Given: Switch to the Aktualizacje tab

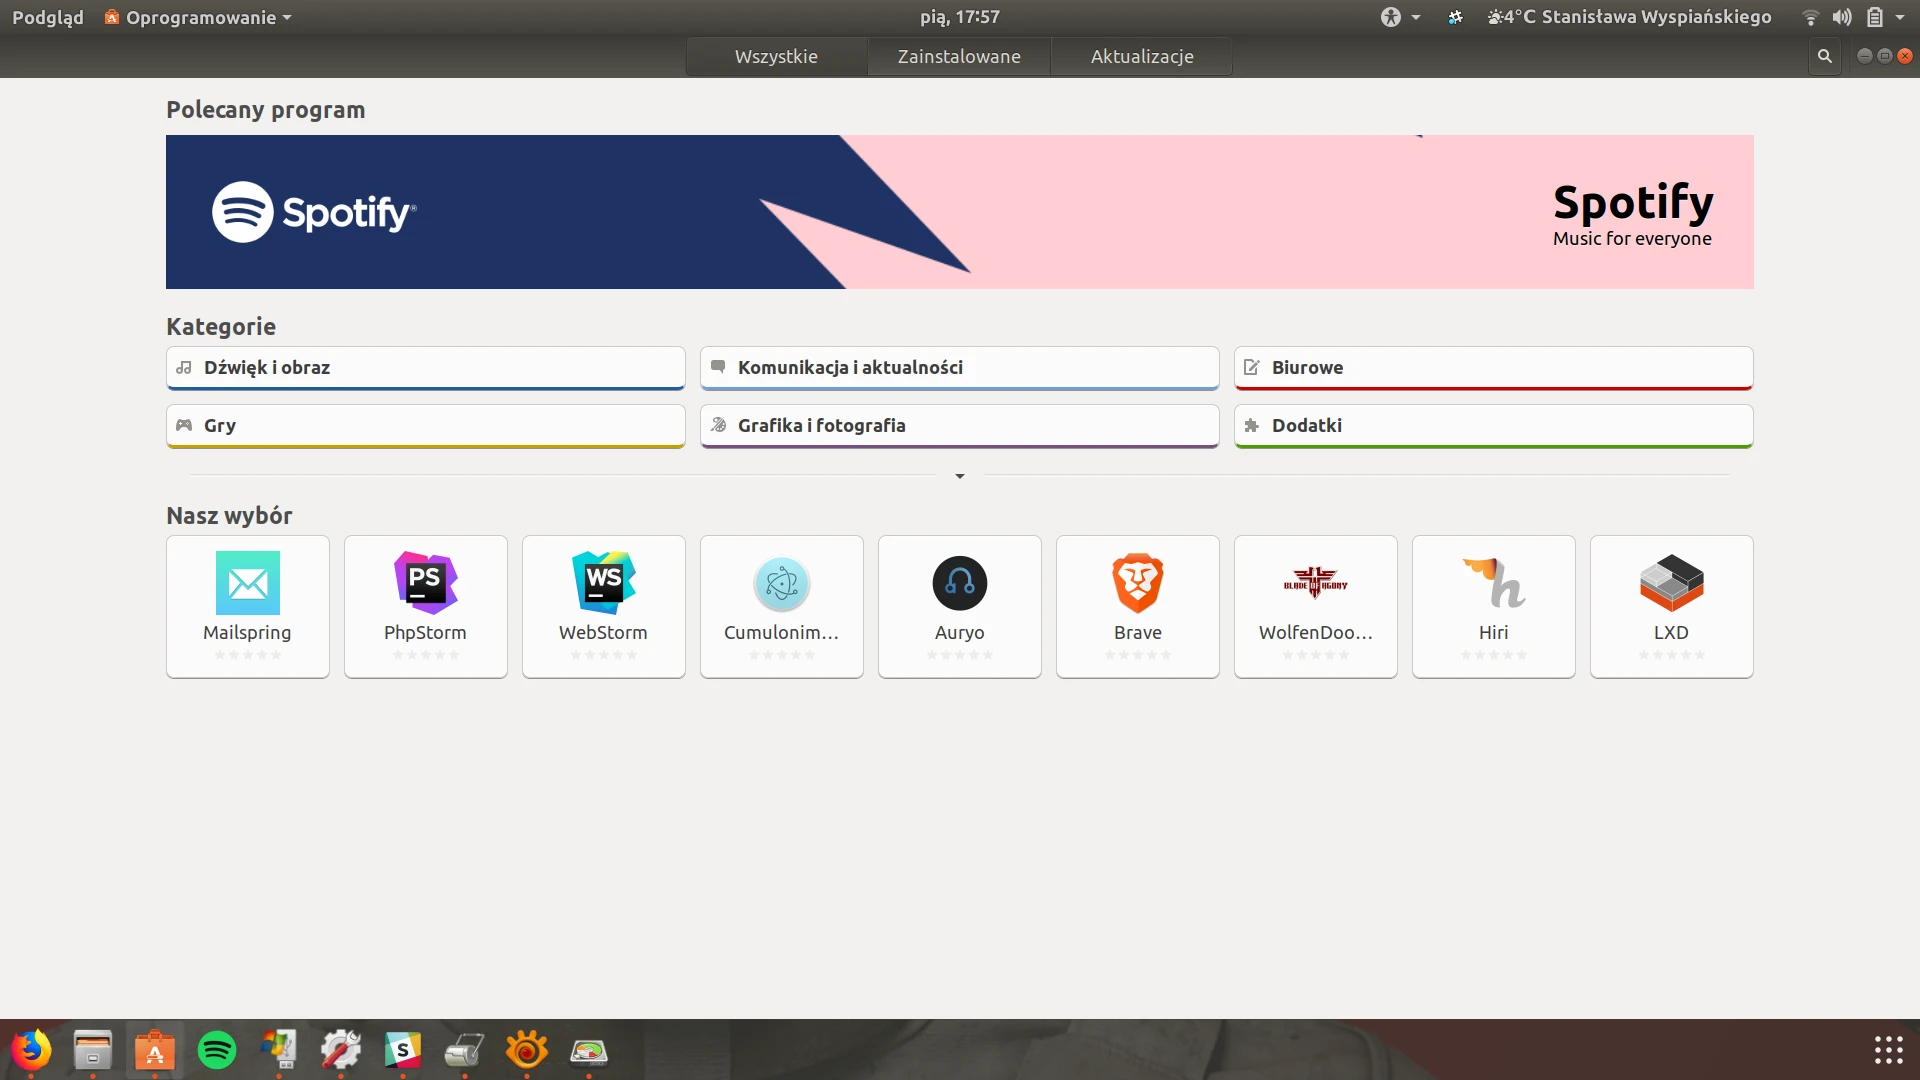Looking at the screenshot, I should [x=1142, y=56].
